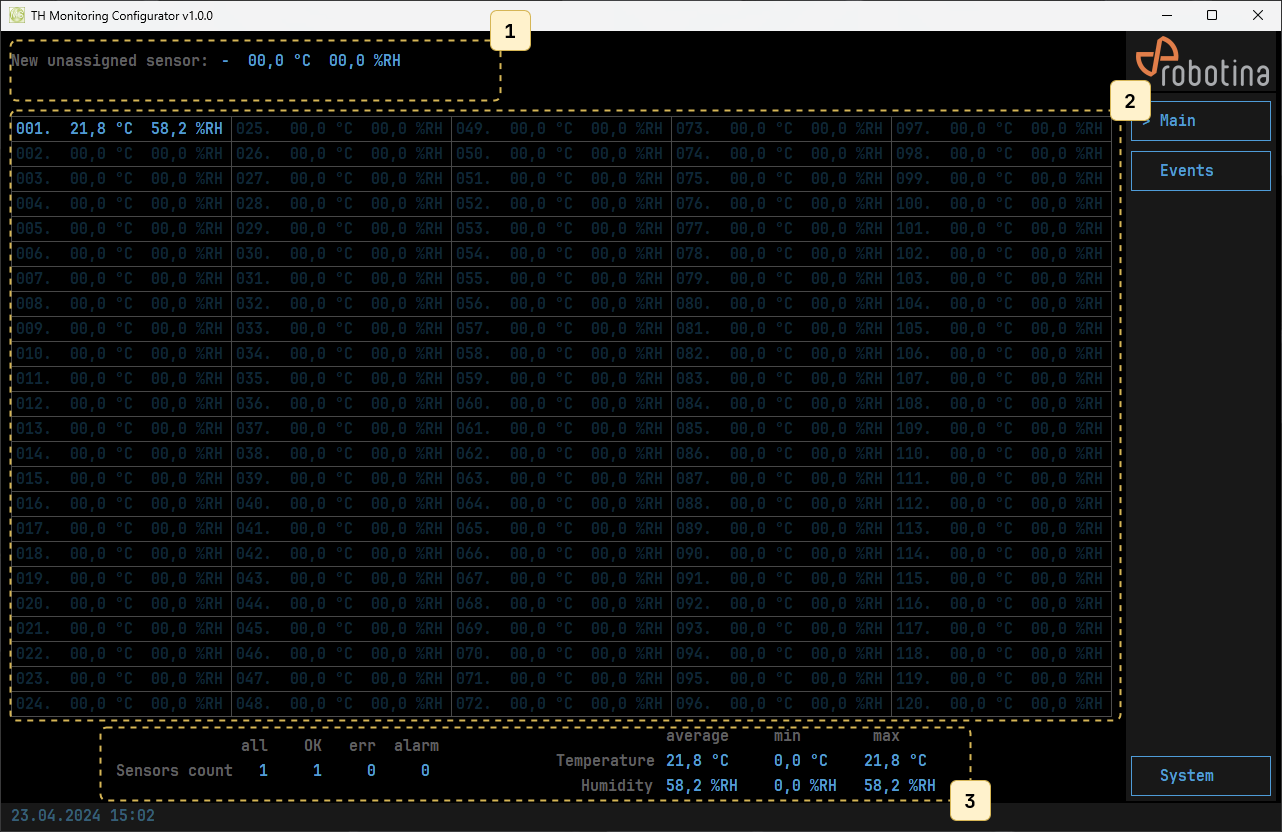Viewport: 1283px width, 833px height.
Task: Click the 'OK' sensors count value
Action: (317, 771)
